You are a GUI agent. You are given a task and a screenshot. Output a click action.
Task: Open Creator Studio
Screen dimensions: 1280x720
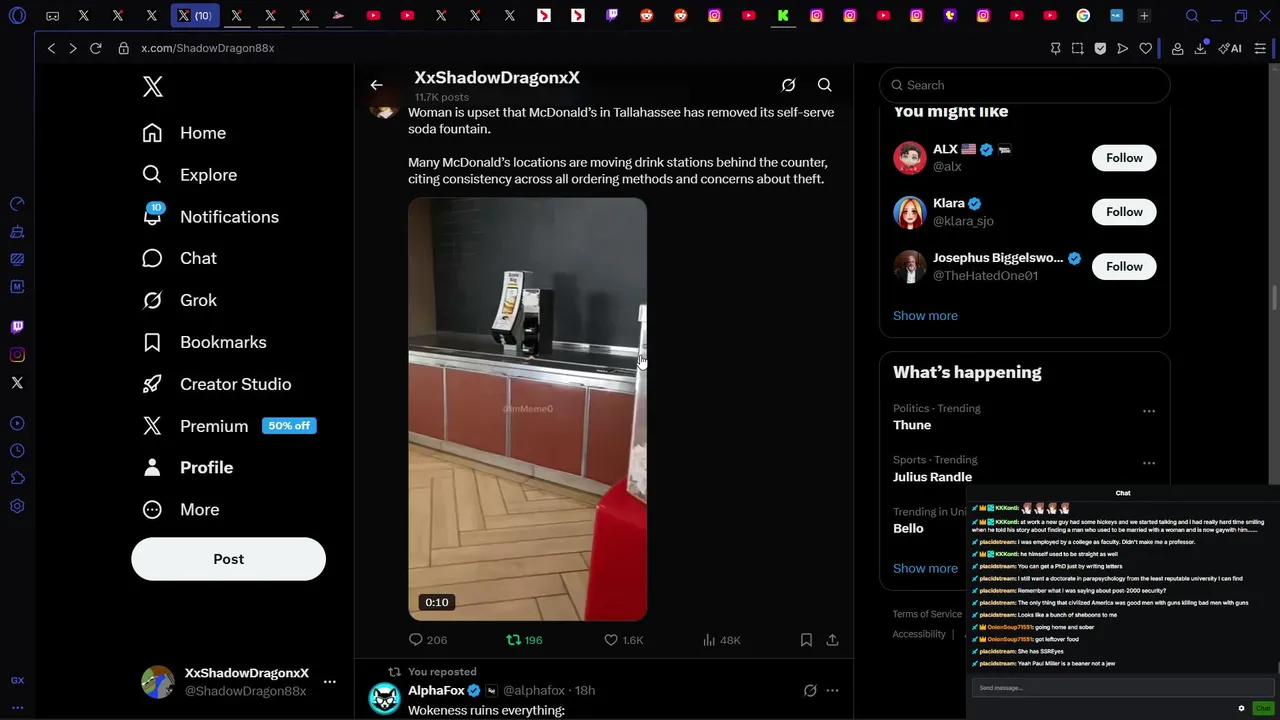(x=216, y=384)
